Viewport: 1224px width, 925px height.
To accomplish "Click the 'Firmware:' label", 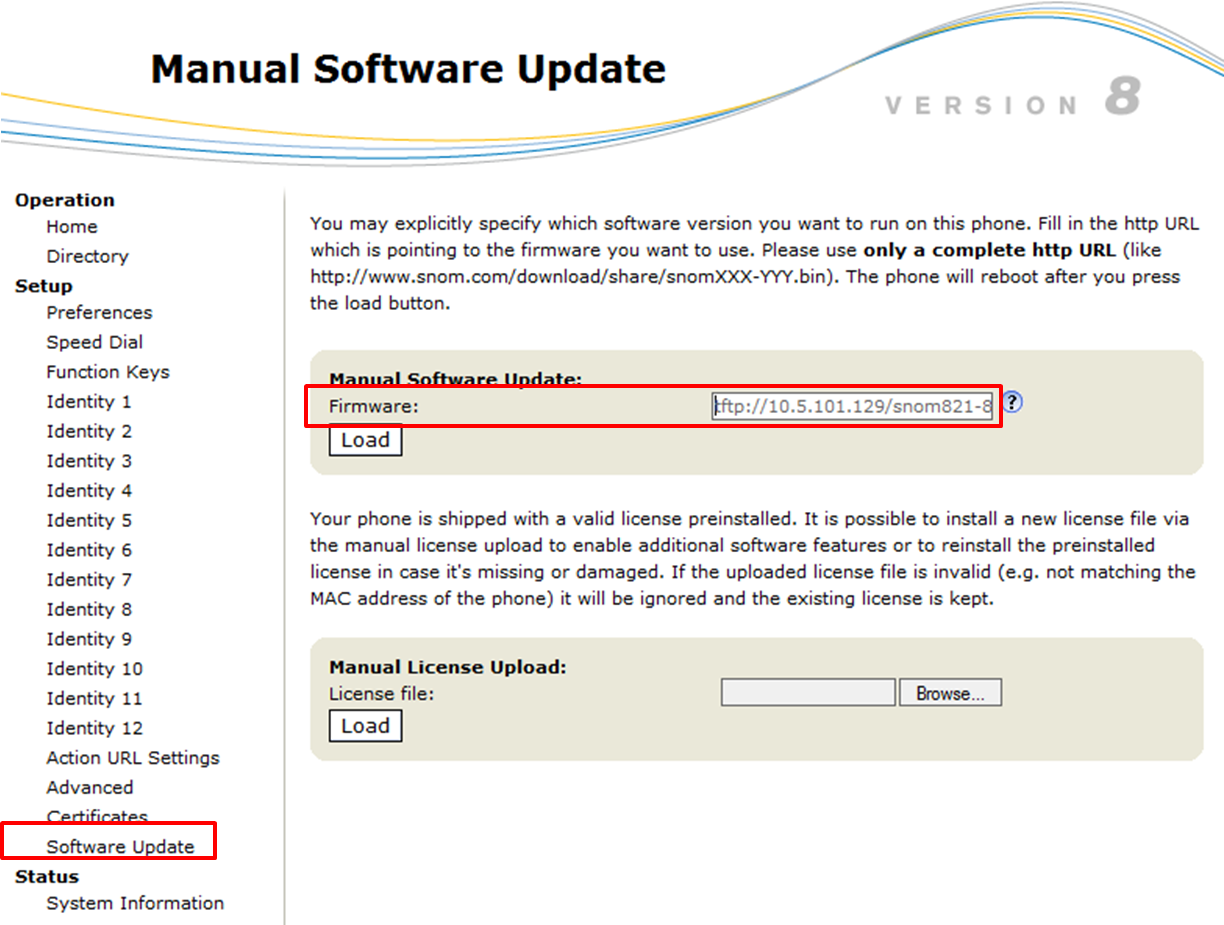I will [374, 406].
